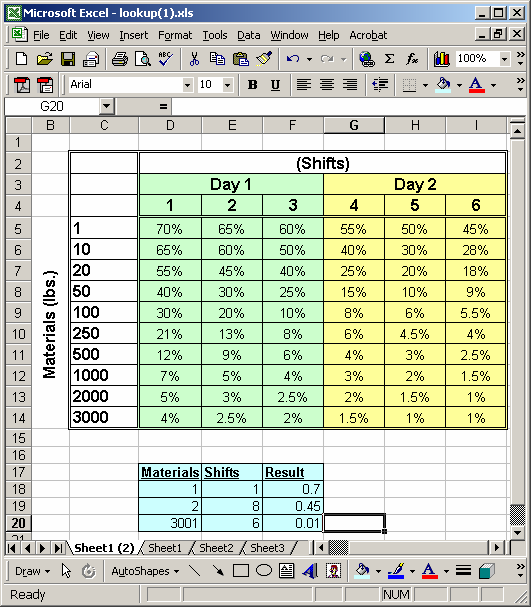Expand the Name Box dropdown arrow
This screenshot has height=607, width=531.
point(106,106)
